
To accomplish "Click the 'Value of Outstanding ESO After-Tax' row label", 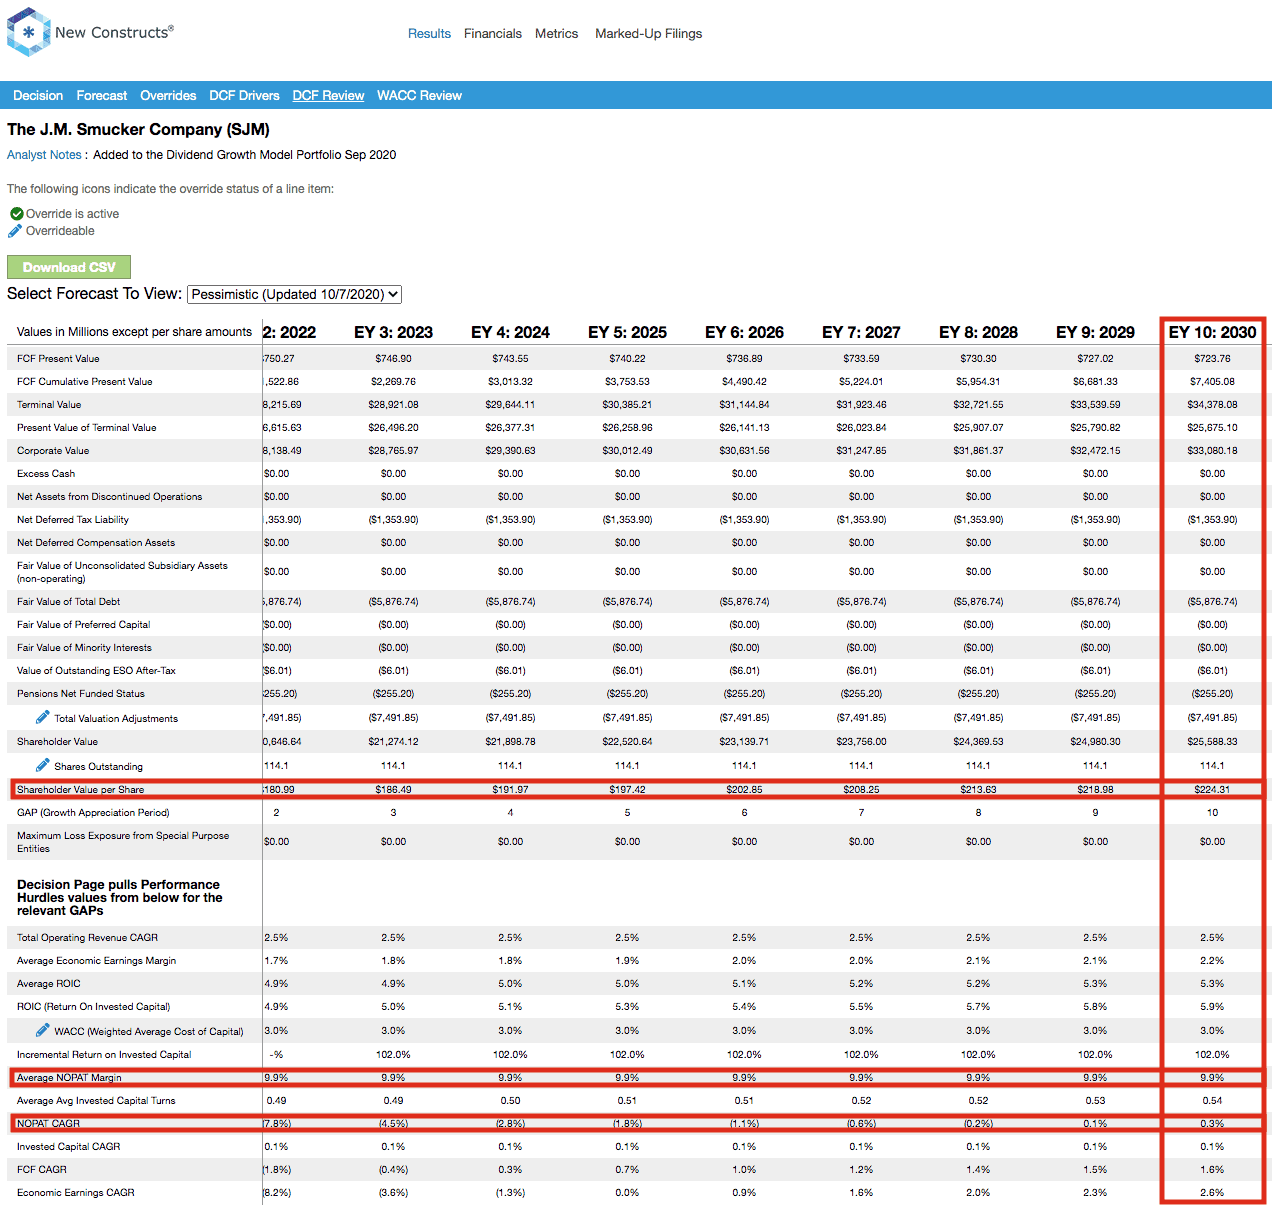I will (x=96, y=671).
